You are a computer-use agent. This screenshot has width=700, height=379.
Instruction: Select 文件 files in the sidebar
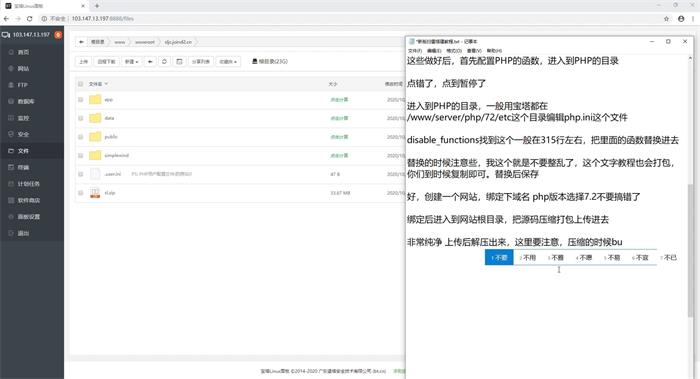point(23,151)
